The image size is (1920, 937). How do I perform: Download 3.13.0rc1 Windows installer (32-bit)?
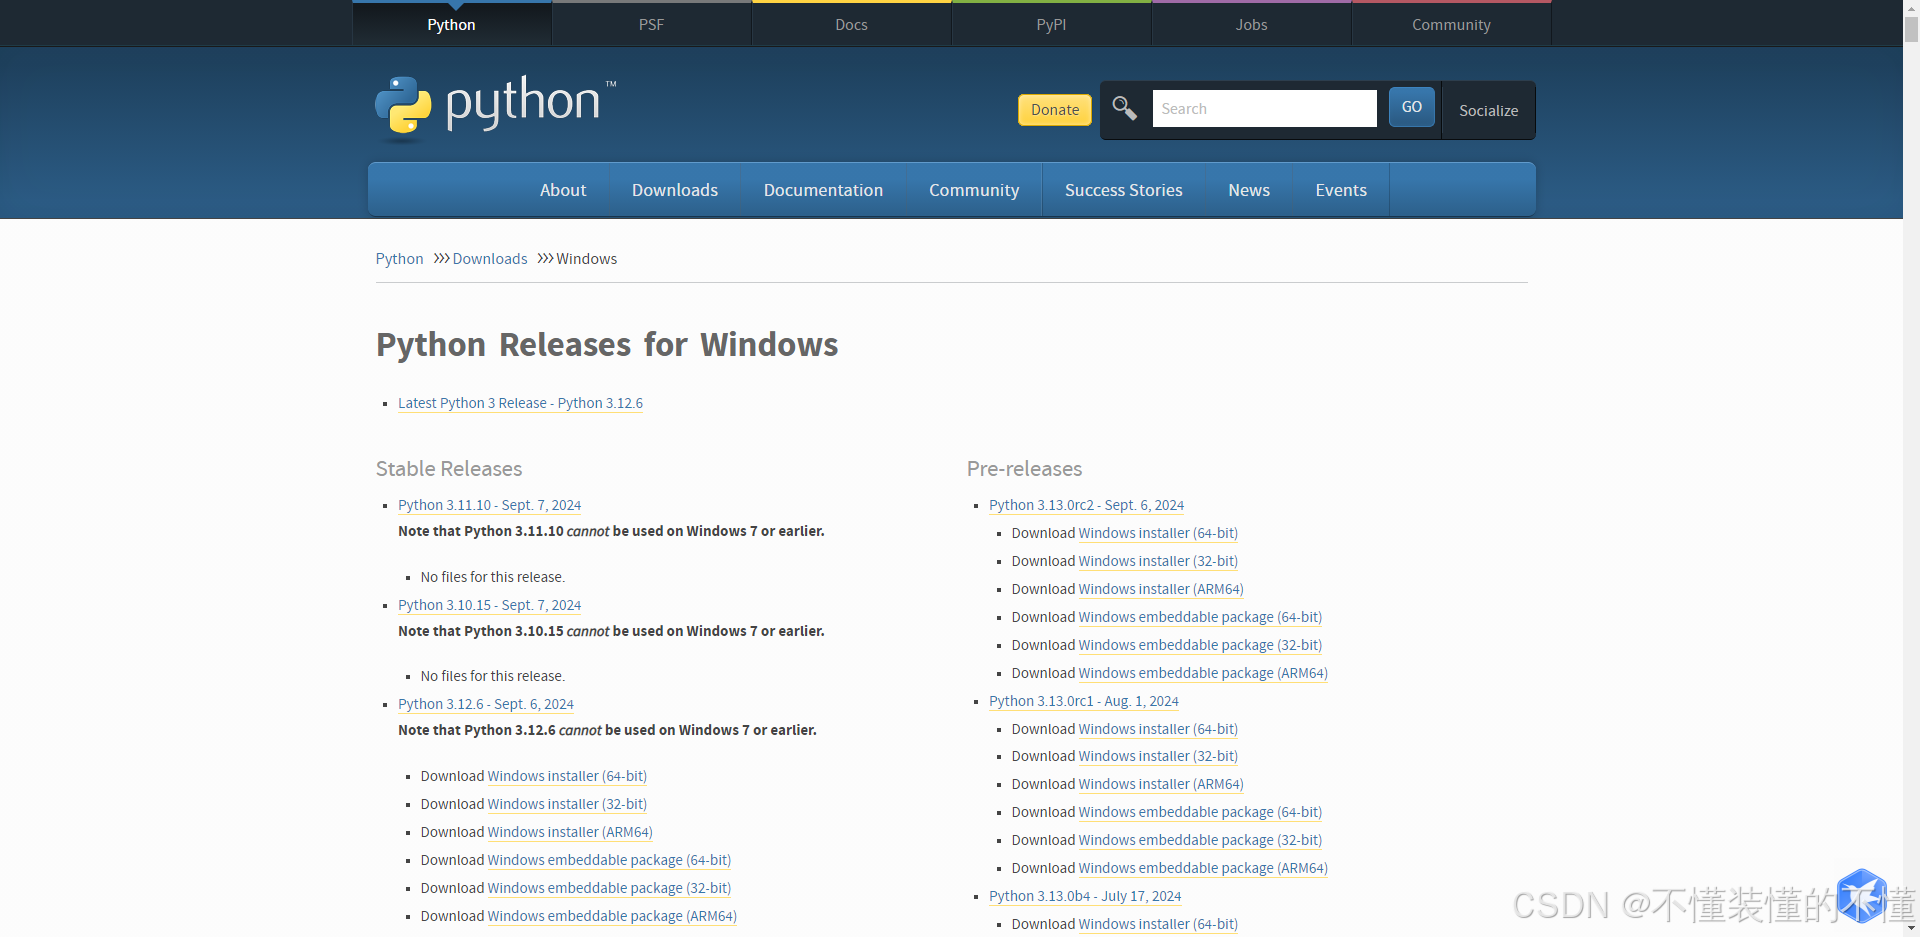pyautogui.click(x=1158, y=756)
